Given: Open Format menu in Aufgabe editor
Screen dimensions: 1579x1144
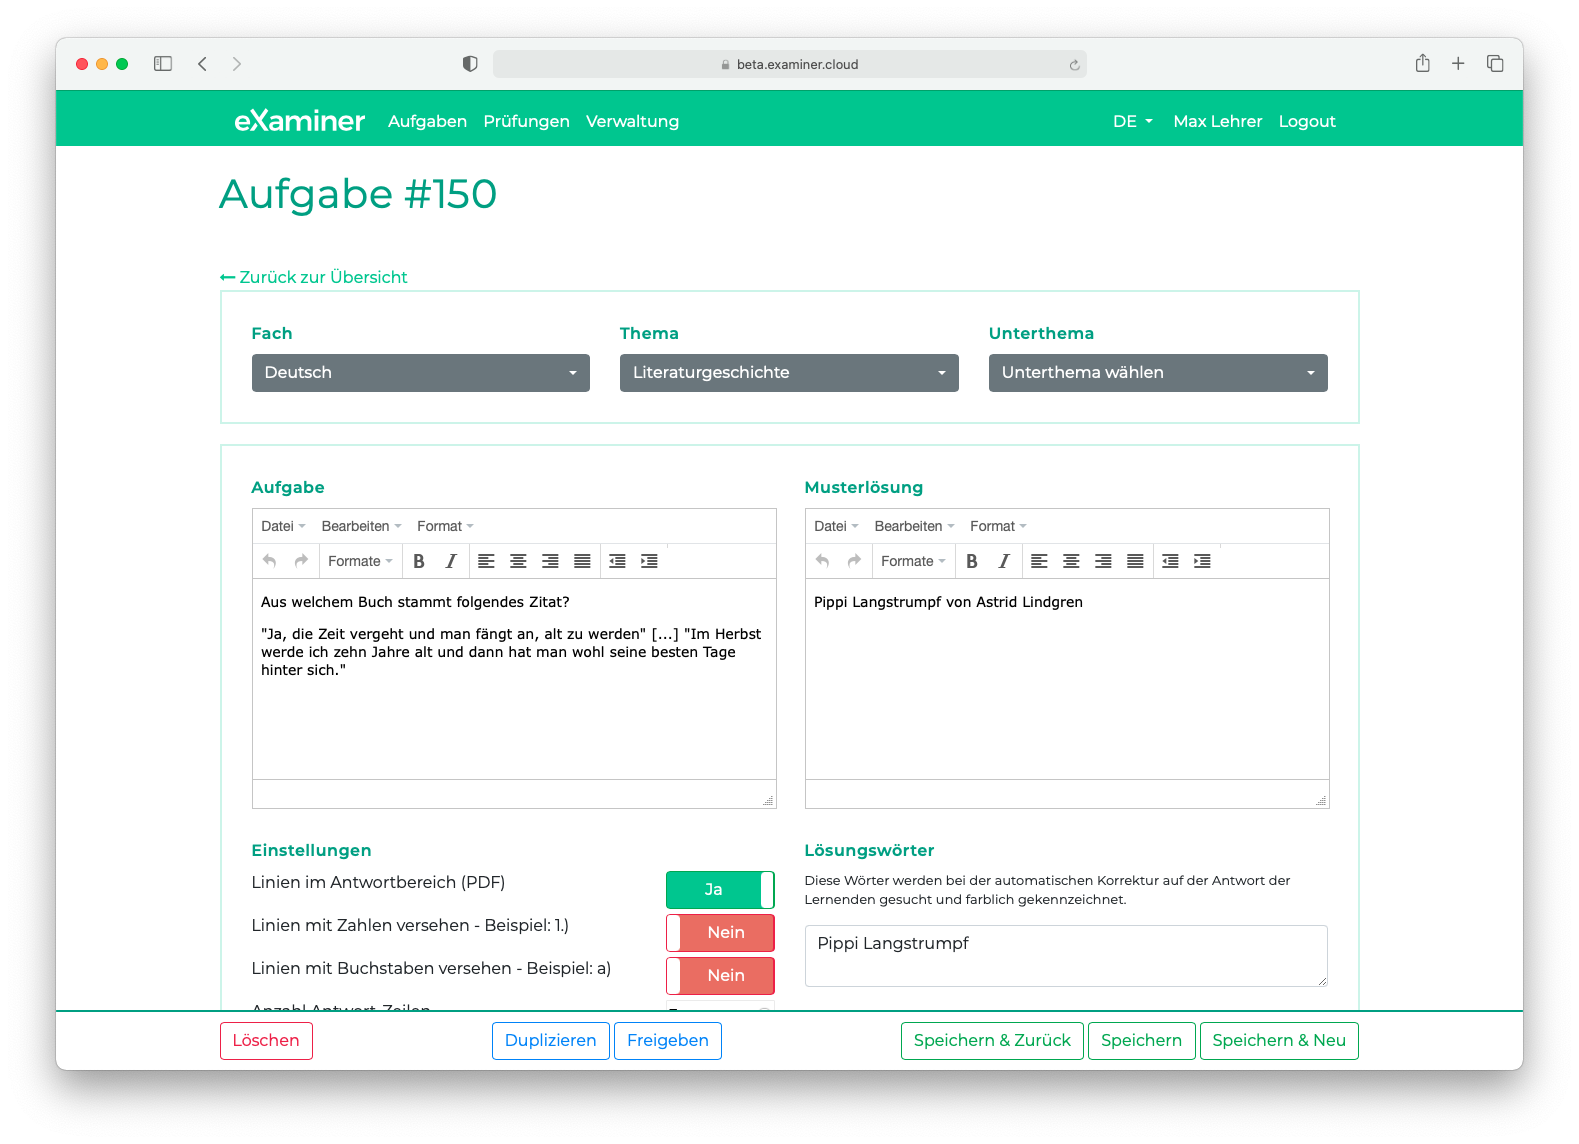Looking at the screenshot, I should pos(445,526).
